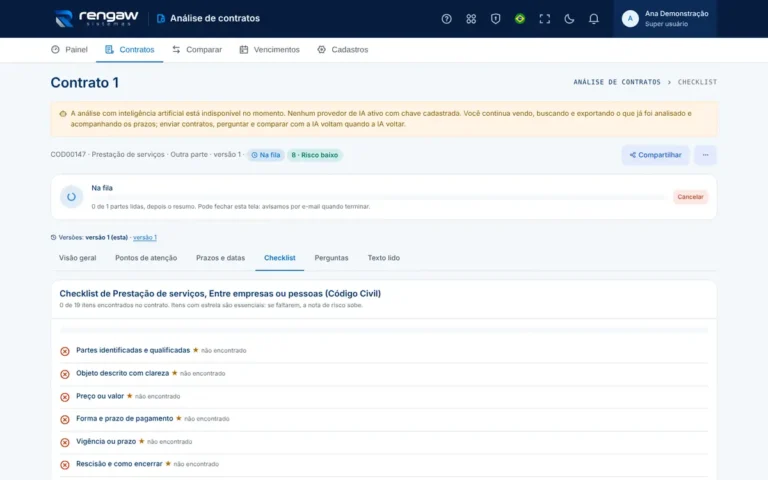Open the help question-mark icon
This screenshot has height=480, width=768.
point(446,19)
